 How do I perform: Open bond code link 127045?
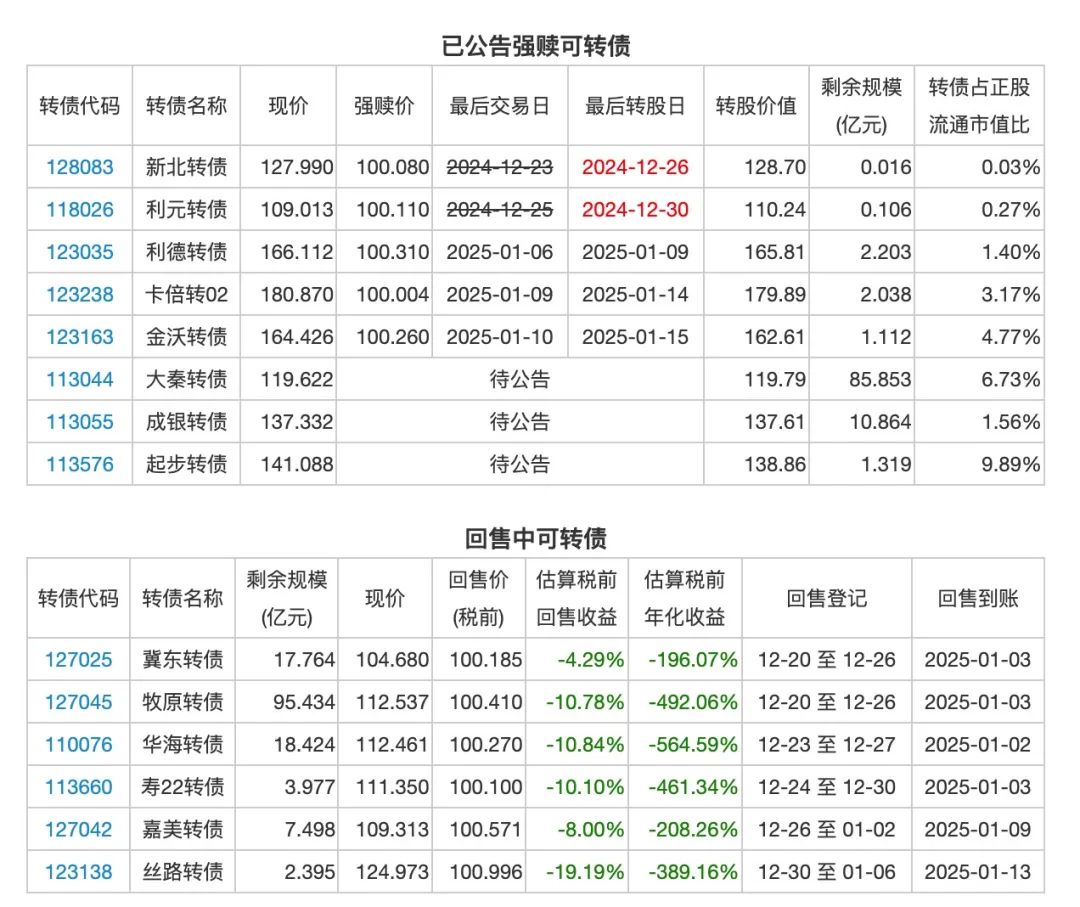point(79,702)
